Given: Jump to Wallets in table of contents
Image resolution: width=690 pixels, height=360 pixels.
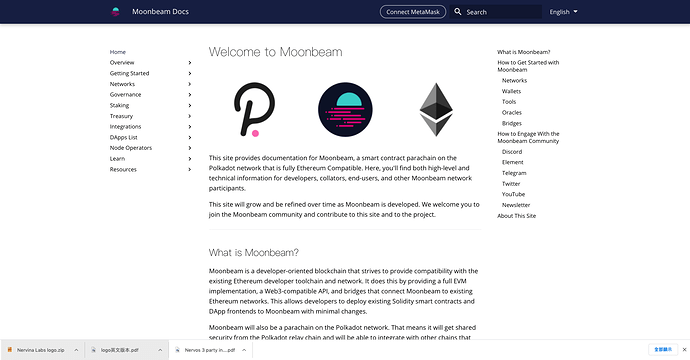Looking at the screenshot, I should [511, 91].
